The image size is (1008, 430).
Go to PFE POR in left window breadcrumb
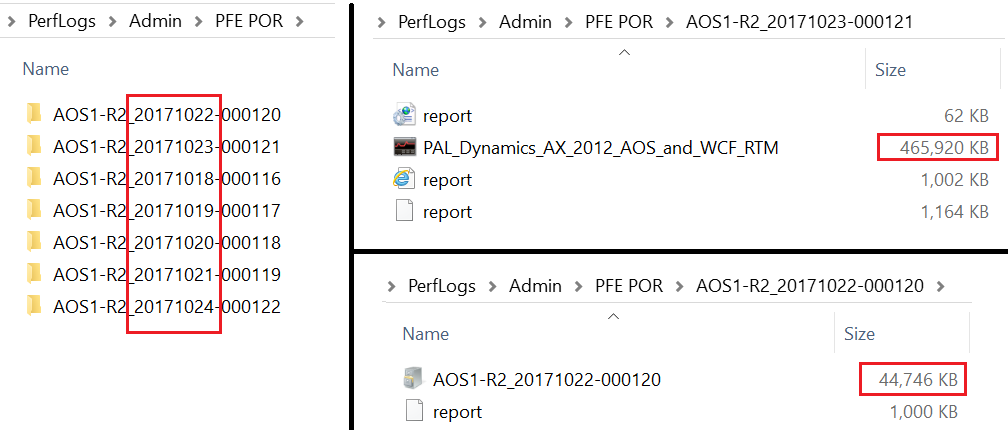[x=249, y=21]
